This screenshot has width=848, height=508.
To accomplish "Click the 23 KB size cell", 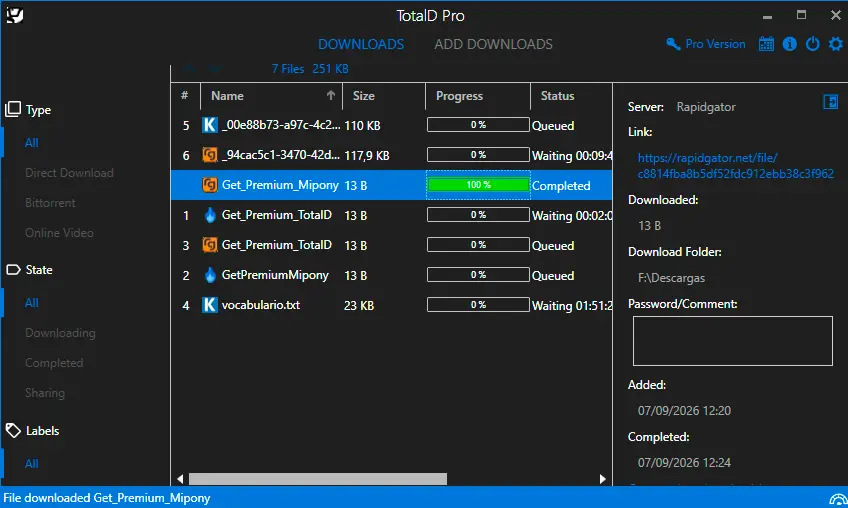I will [359, 306].
